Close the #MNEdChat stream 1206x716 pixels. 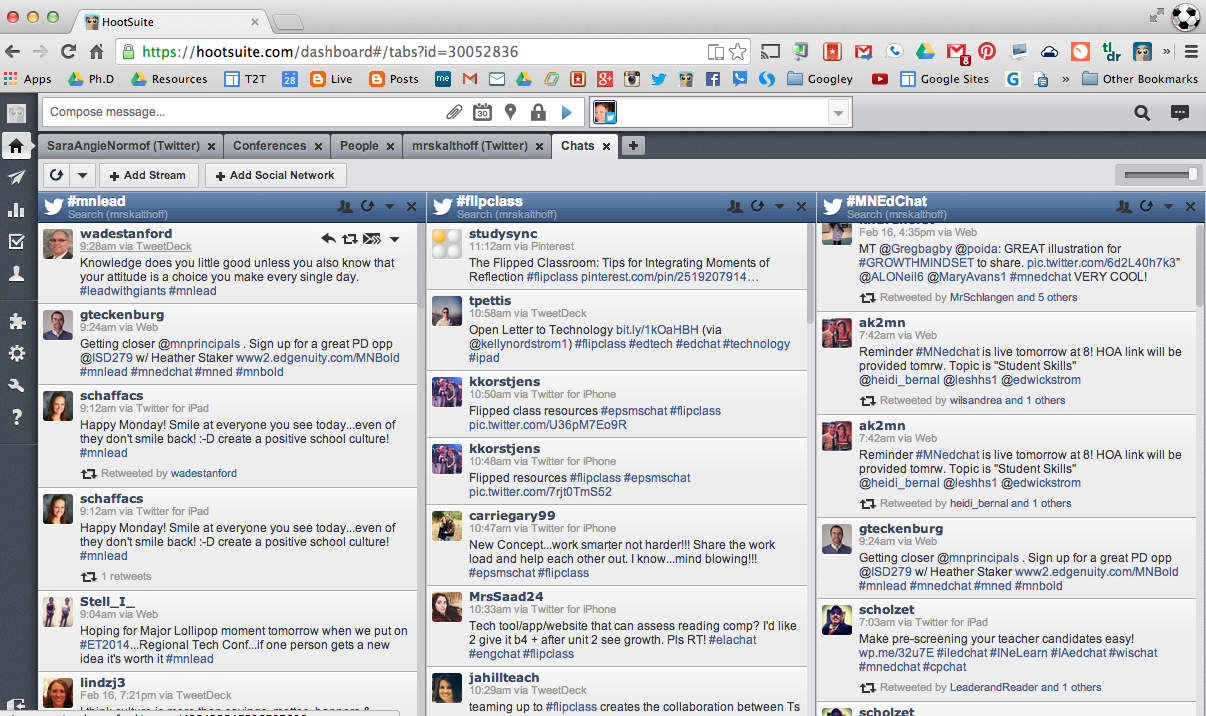(x=1190, y=207)
